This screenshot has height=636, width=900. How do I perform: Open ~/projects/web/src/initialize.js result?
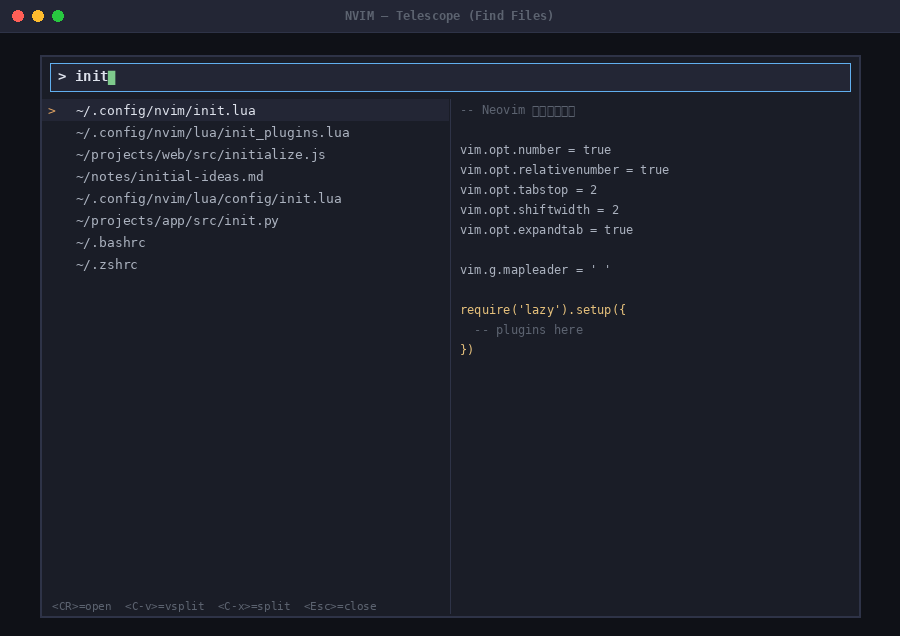tap(246, 154)
